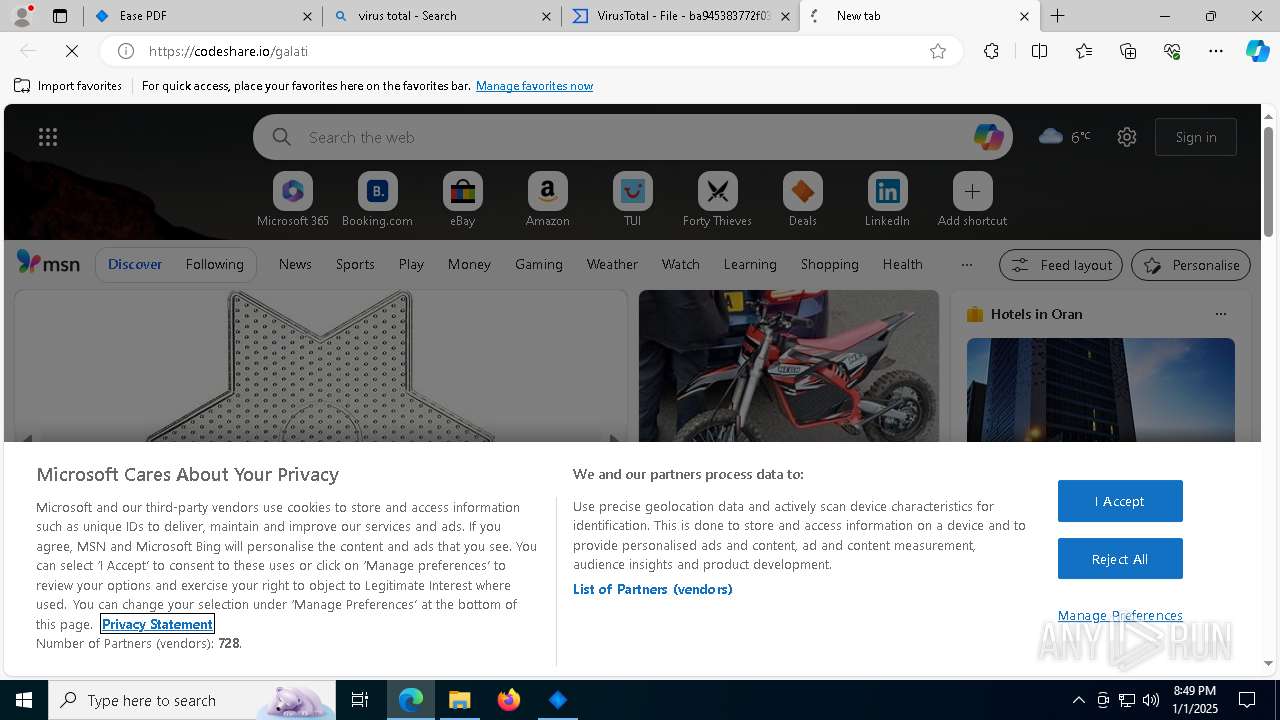Viewport: 1280px width, 720px height.
Task: Expand more categories ellipsis after Health
Action: point(966,265)
